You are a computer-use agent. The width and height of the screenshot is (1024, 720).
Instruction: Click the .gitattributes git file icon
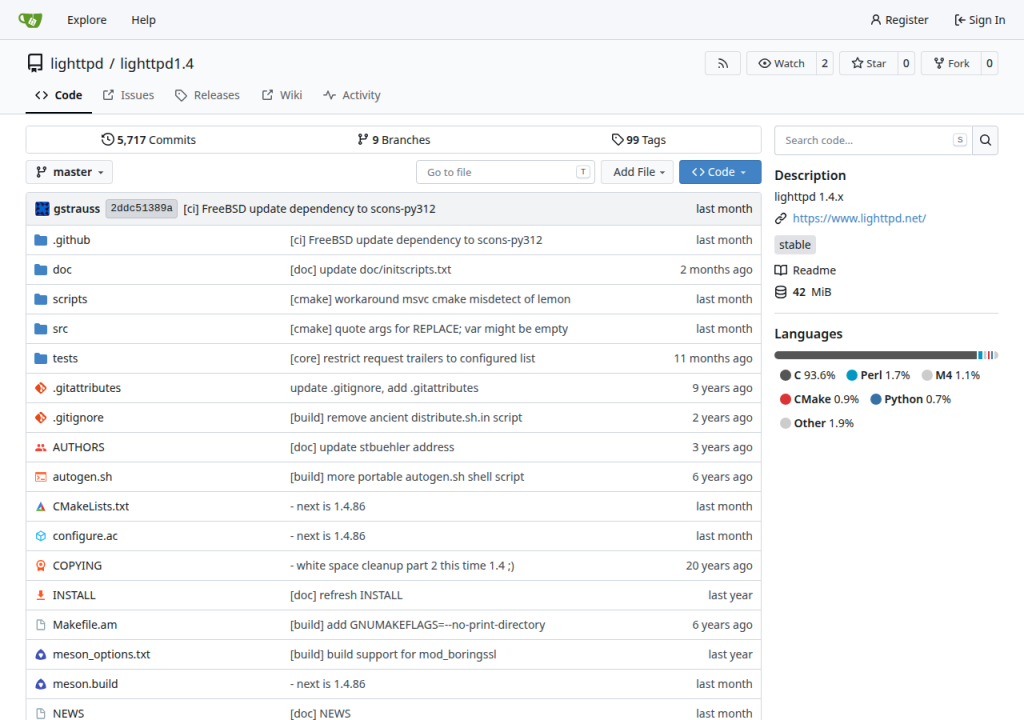(40, 388)
